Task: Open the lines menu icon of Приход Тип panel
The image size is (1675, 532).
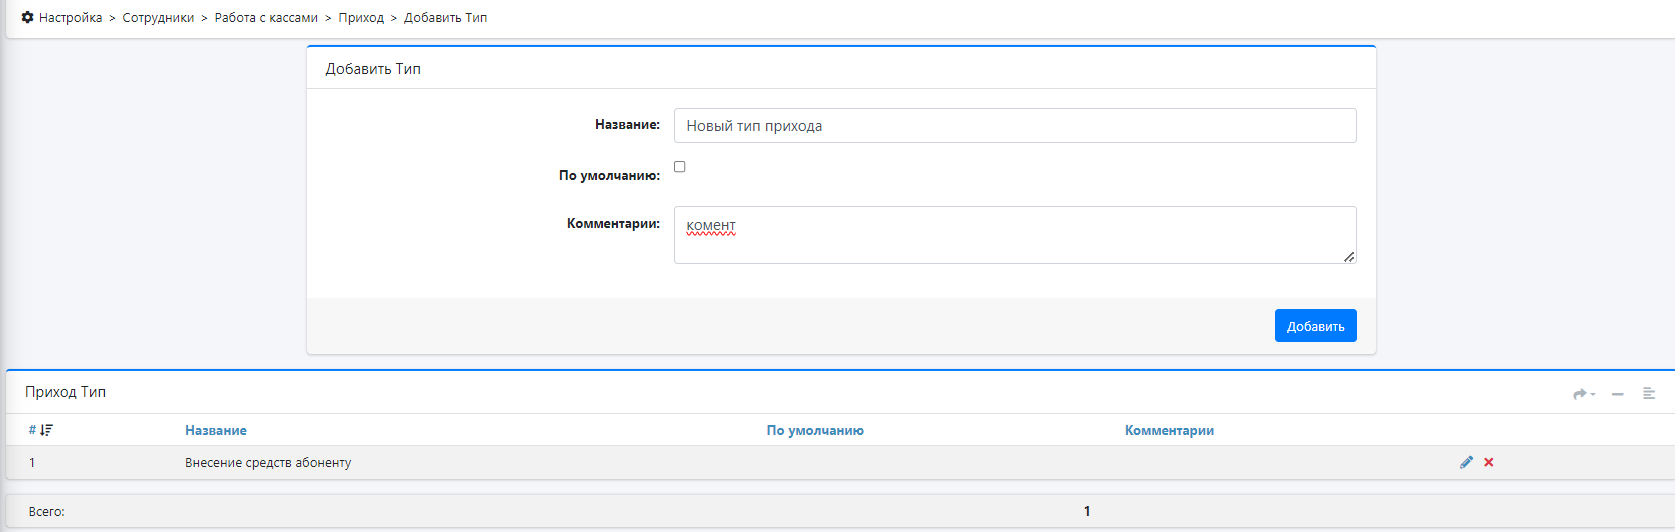Action: 1649,394
